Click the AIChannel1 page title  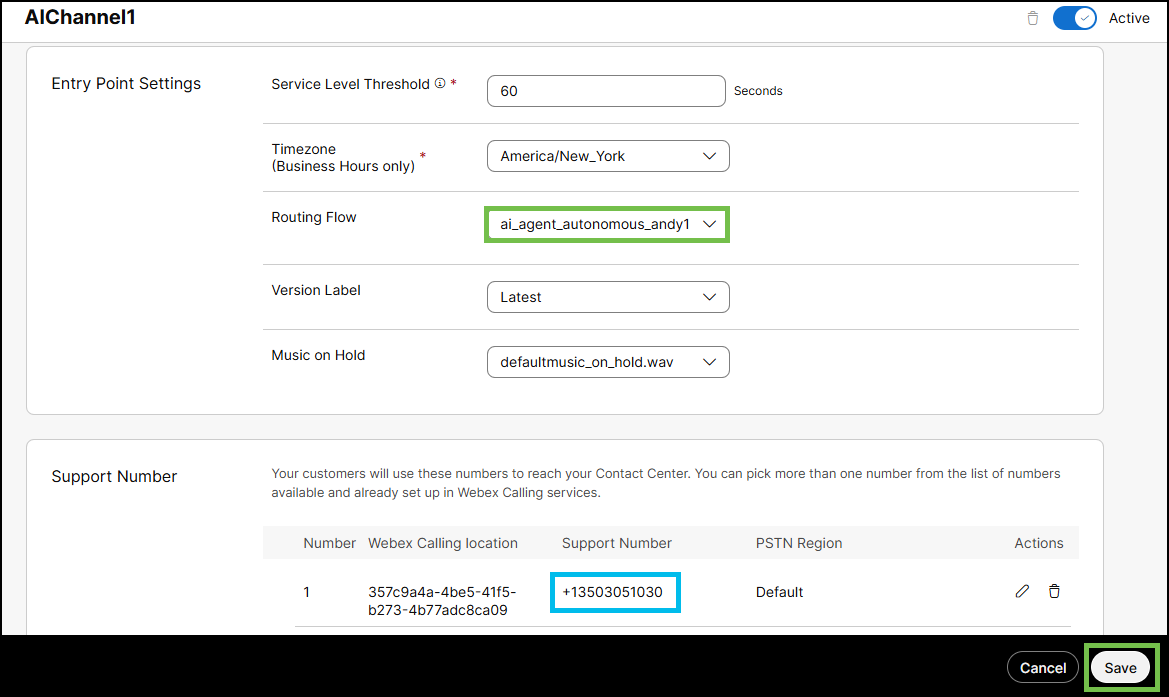[80, 18]
